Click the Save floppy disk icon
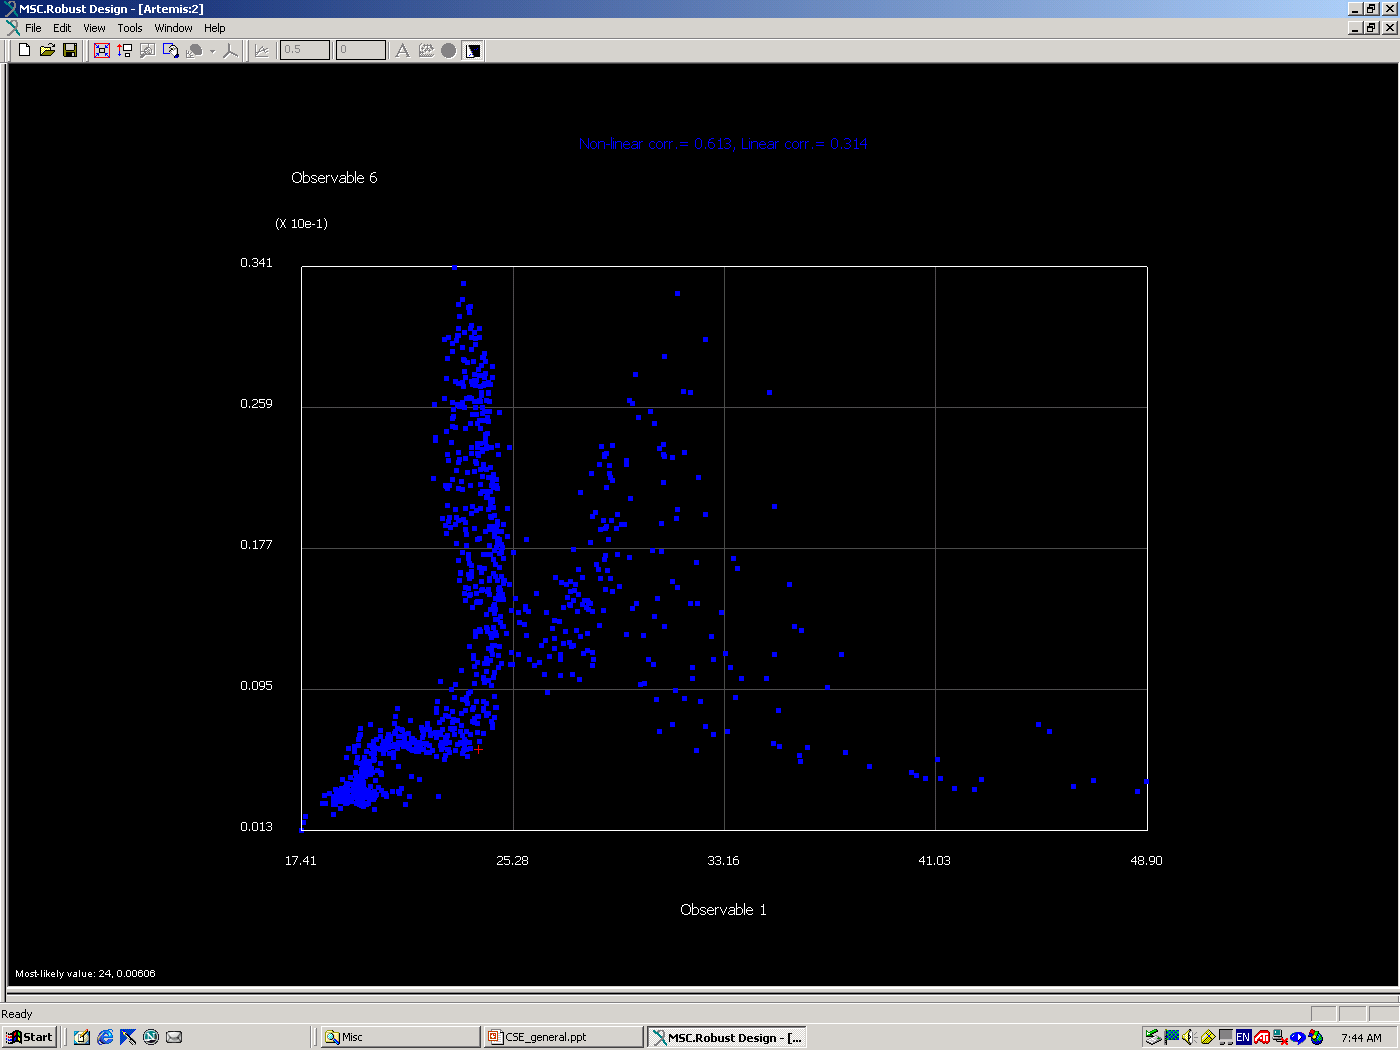 (70, 50)
